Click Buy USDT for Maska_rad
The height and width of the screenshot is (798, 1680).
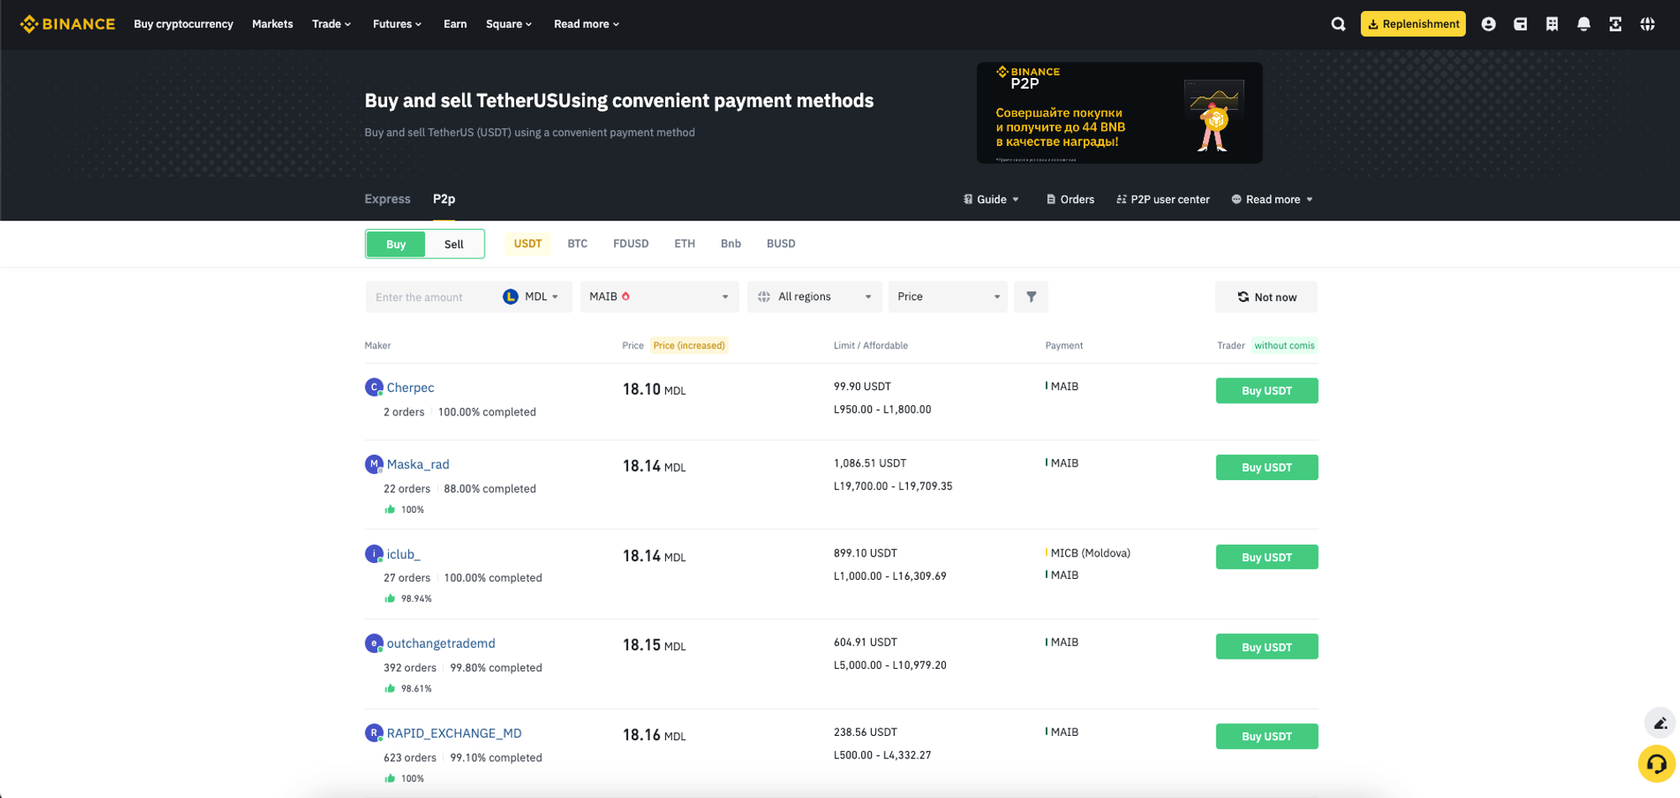tap(1267, 468)
